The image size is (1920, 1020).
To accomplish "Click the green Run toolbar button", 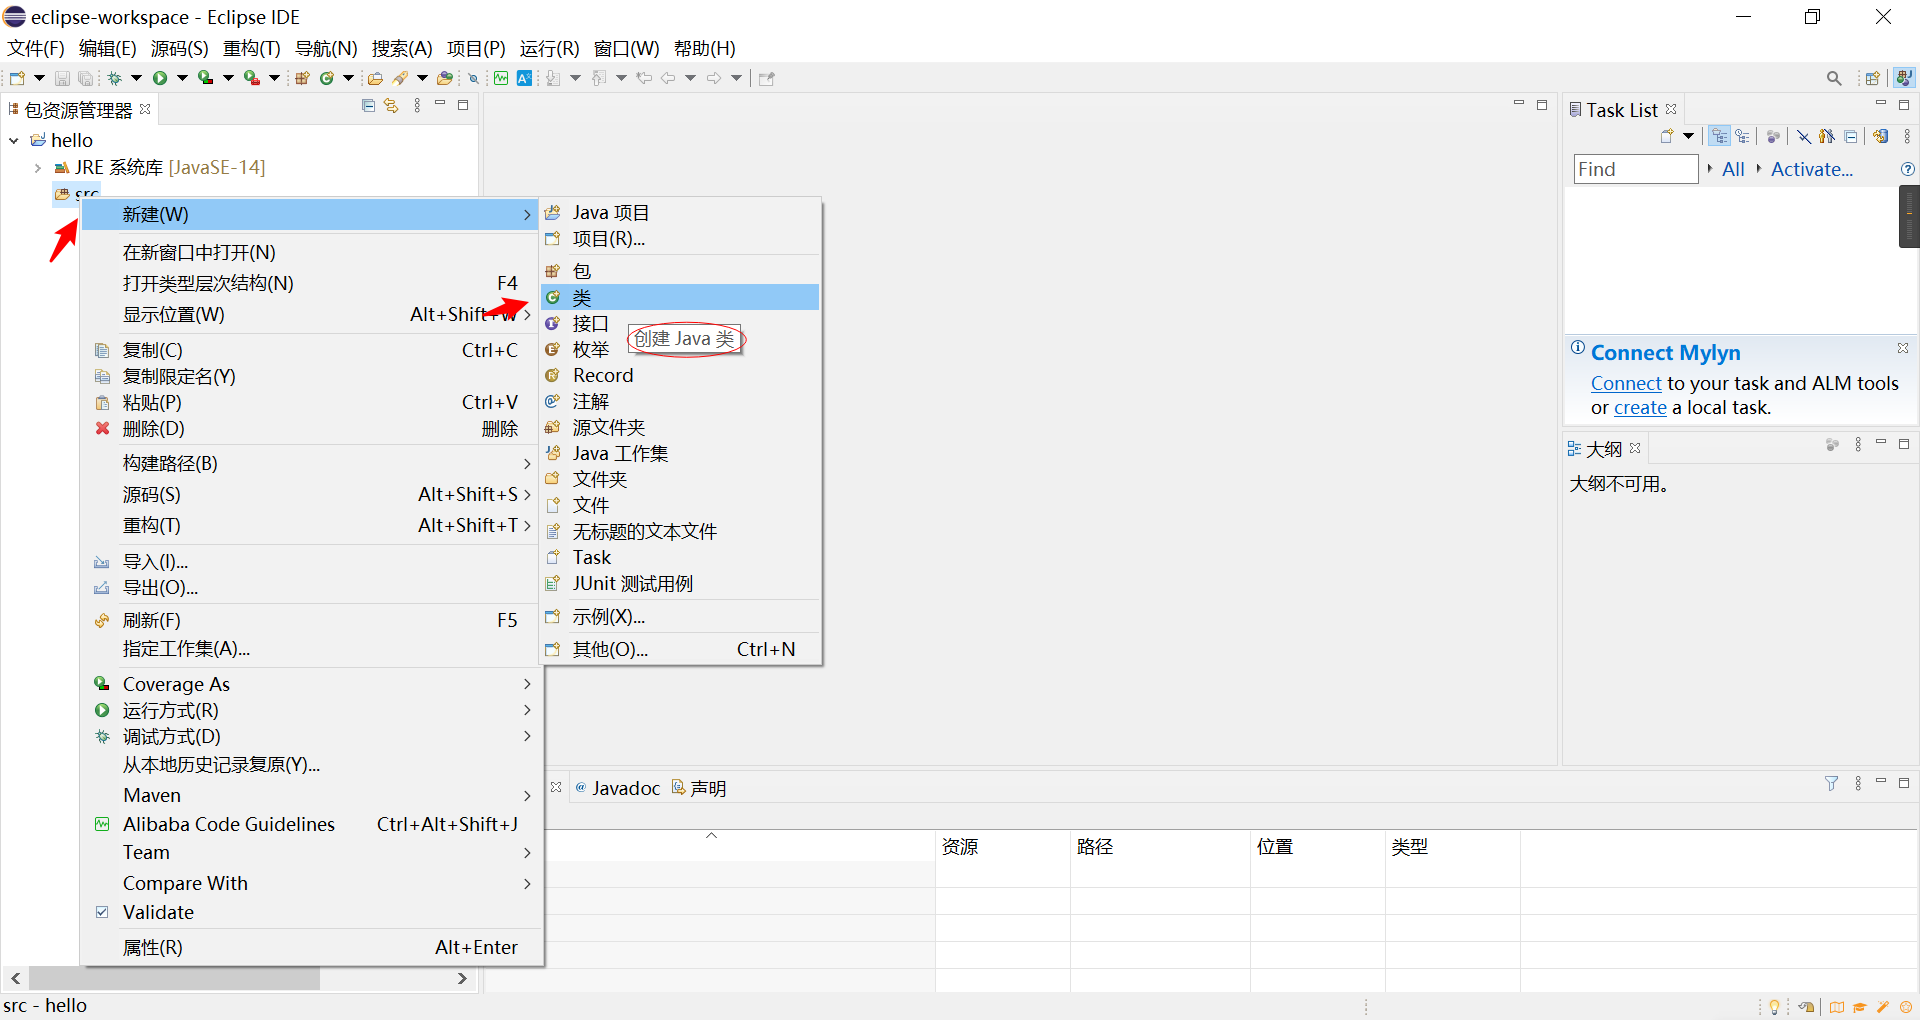I will pos(160,78).
